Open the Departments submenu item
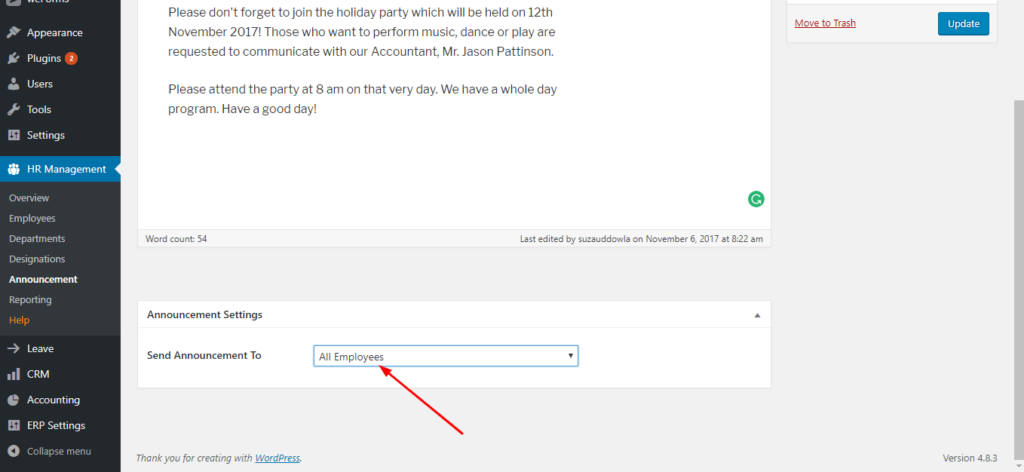1024x472 pixels. (37, 239)
